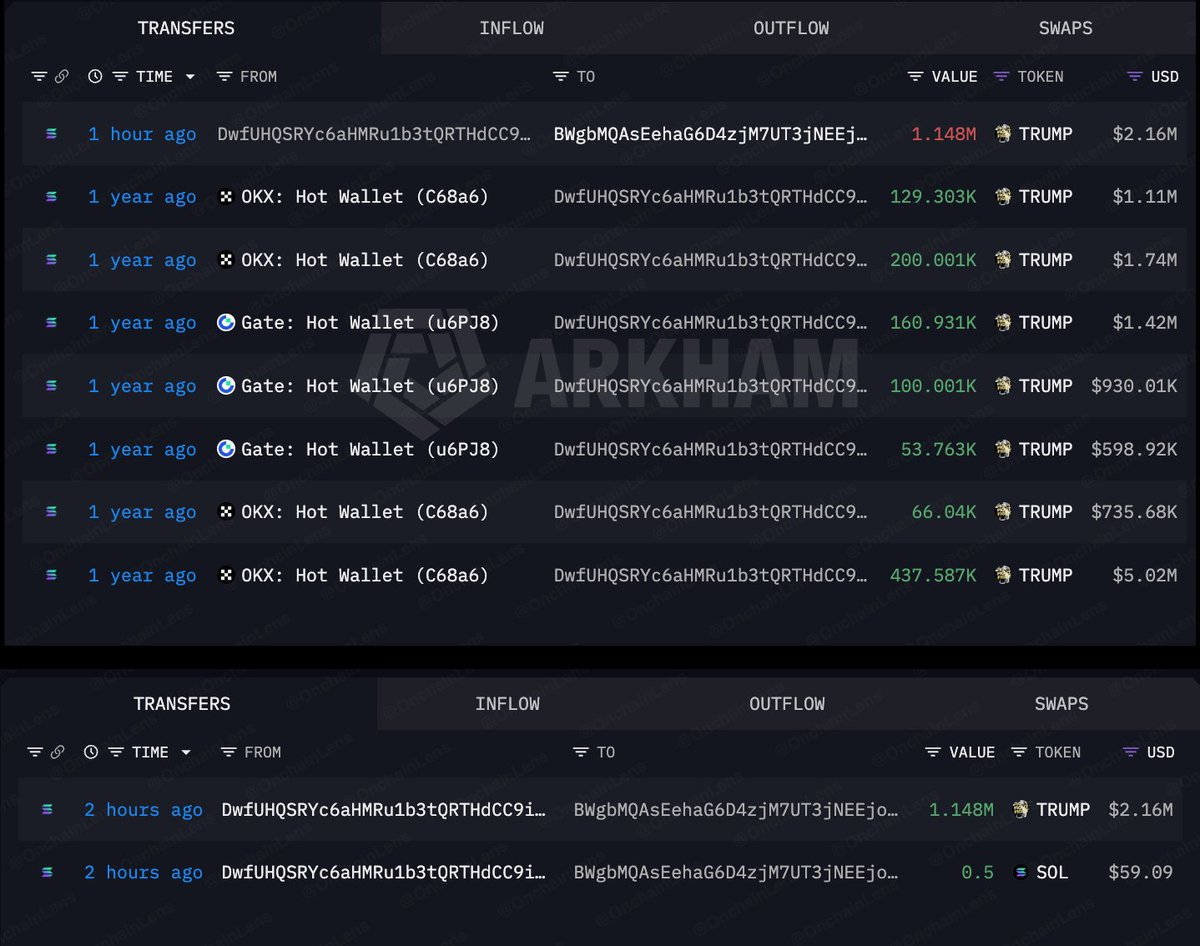Open BWgbMQAs recipient address on the '1 hour ago' row
Viewport: 1200px width, 946px height.
711,134
